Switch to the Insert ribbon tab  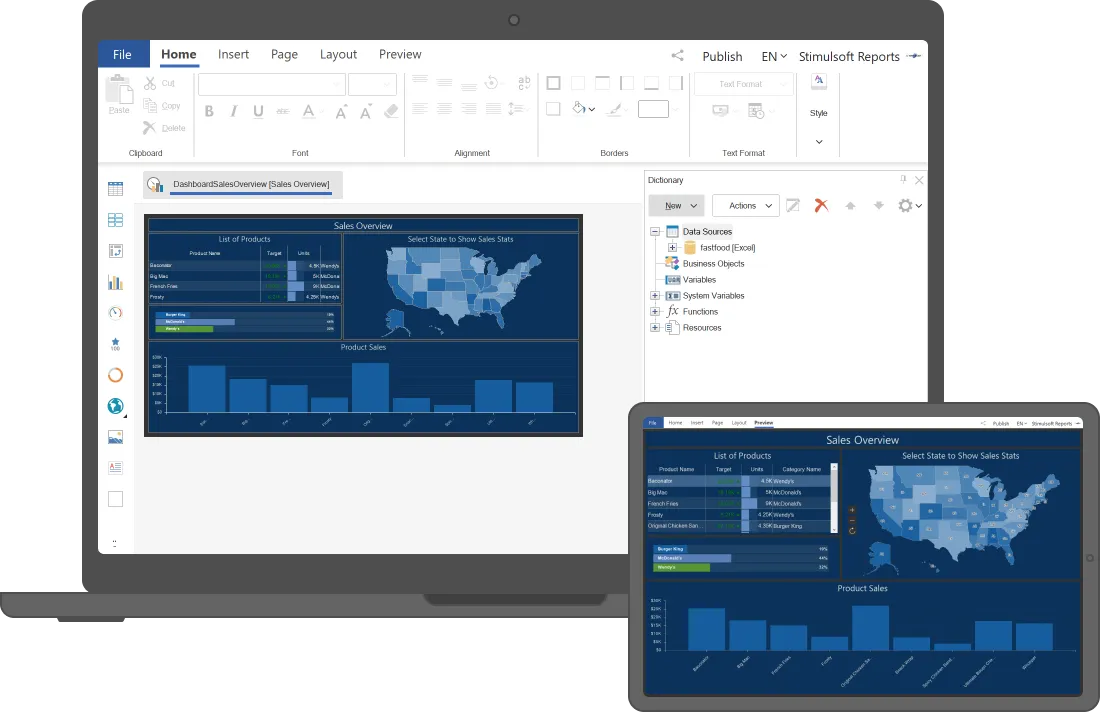[233, 54]
